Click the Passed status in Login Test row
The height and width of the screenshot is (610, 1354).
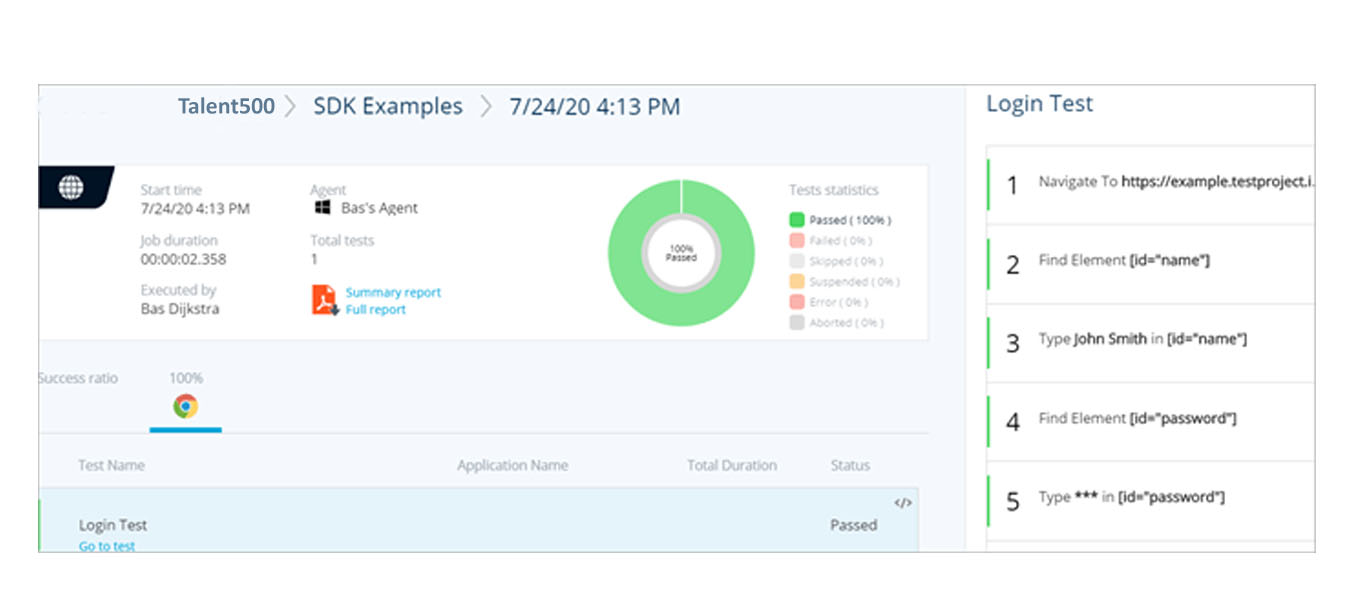[853, 525]
